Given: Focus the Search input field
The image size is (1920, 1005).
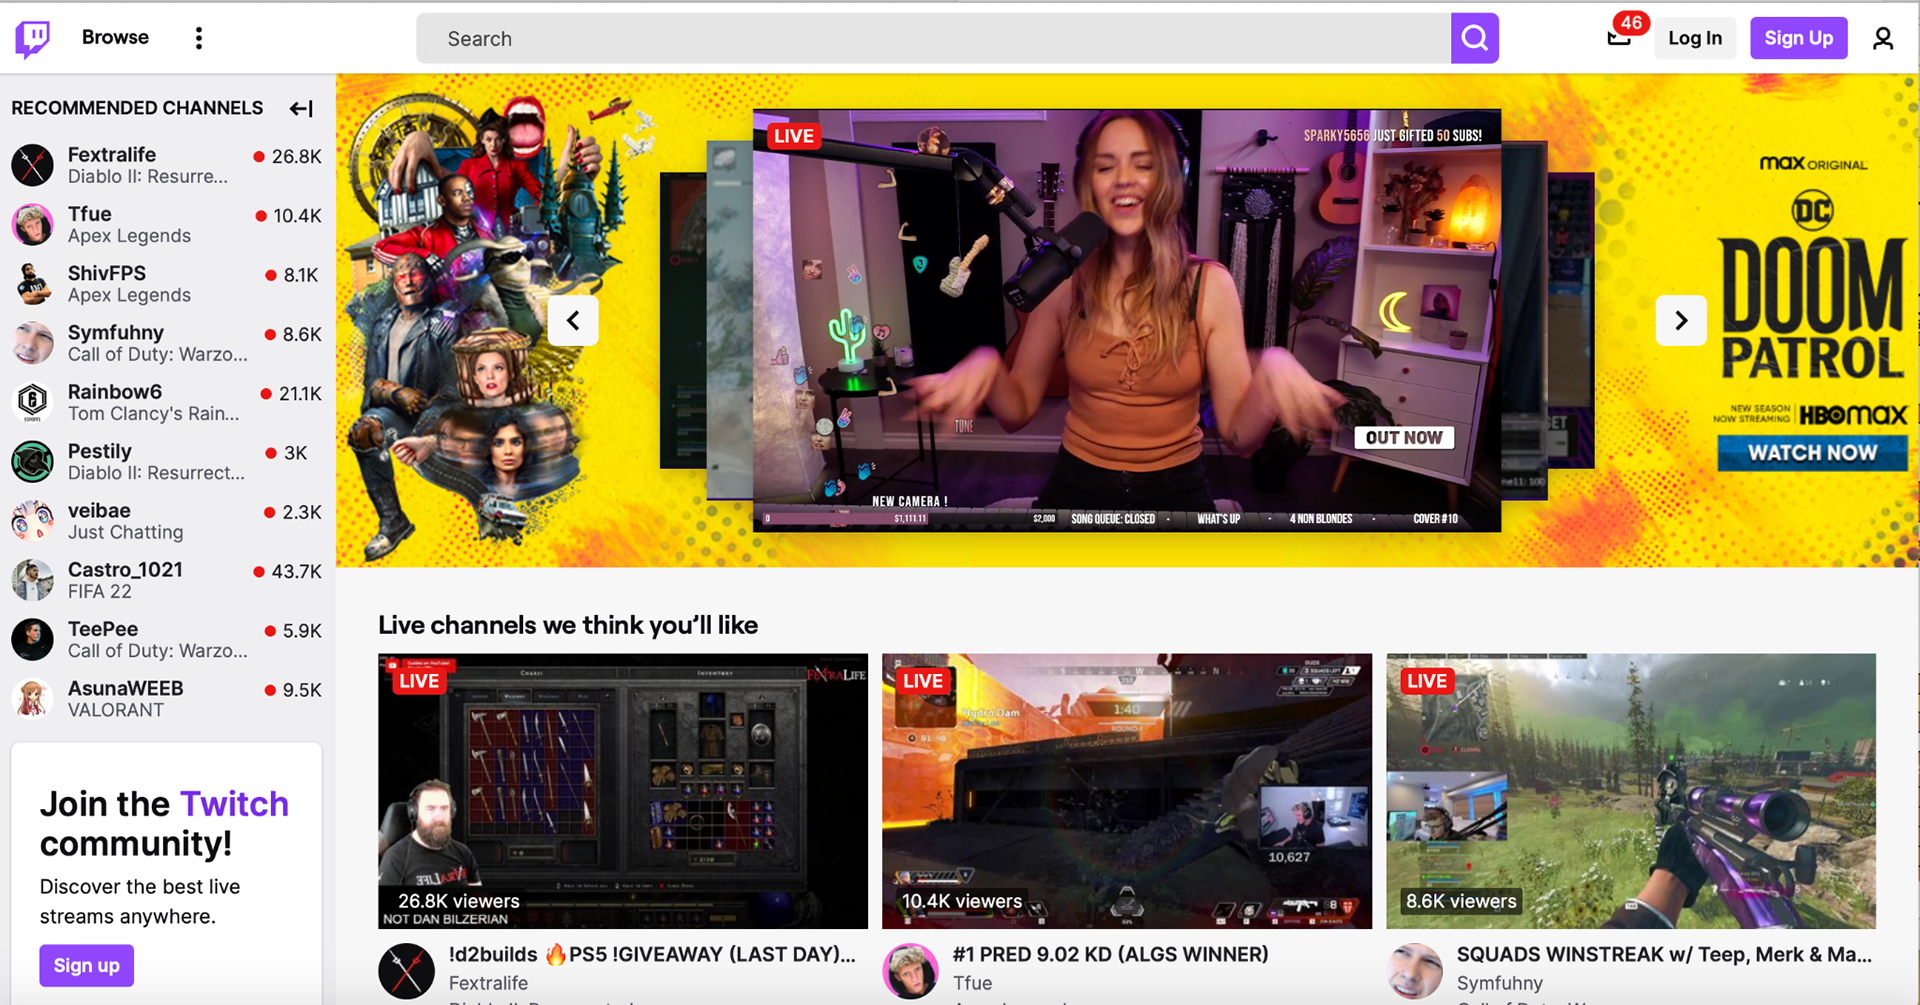Looking at the screenshot, I should [933, 38].
